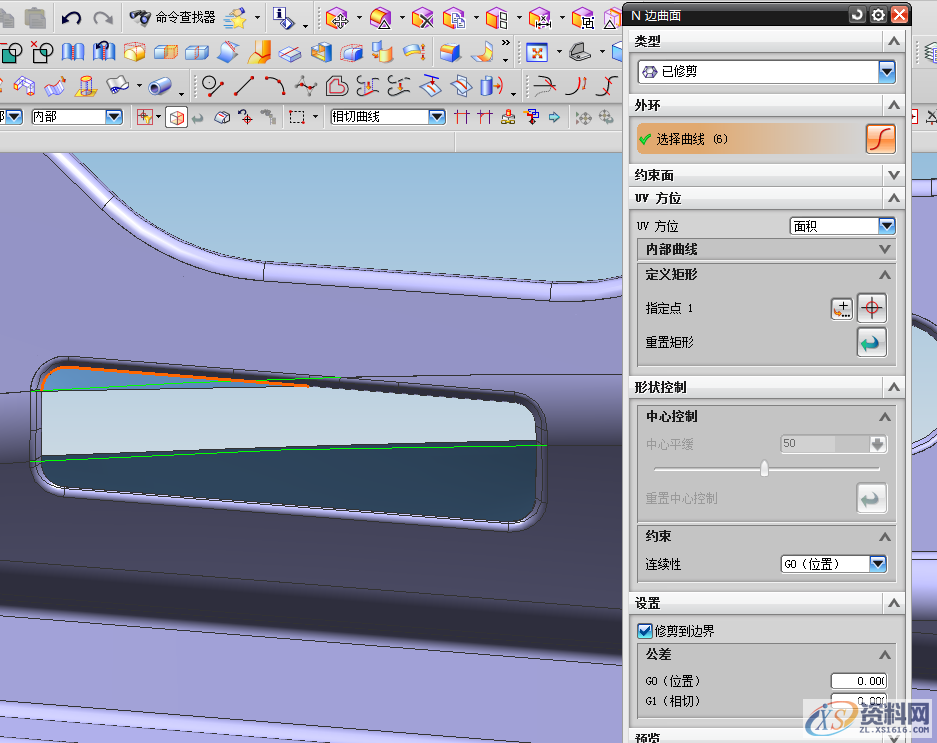The height and width of the screenshot is (743, 937).
Task: Click the 中心平缓 slider handle
Action: point(765,468)
